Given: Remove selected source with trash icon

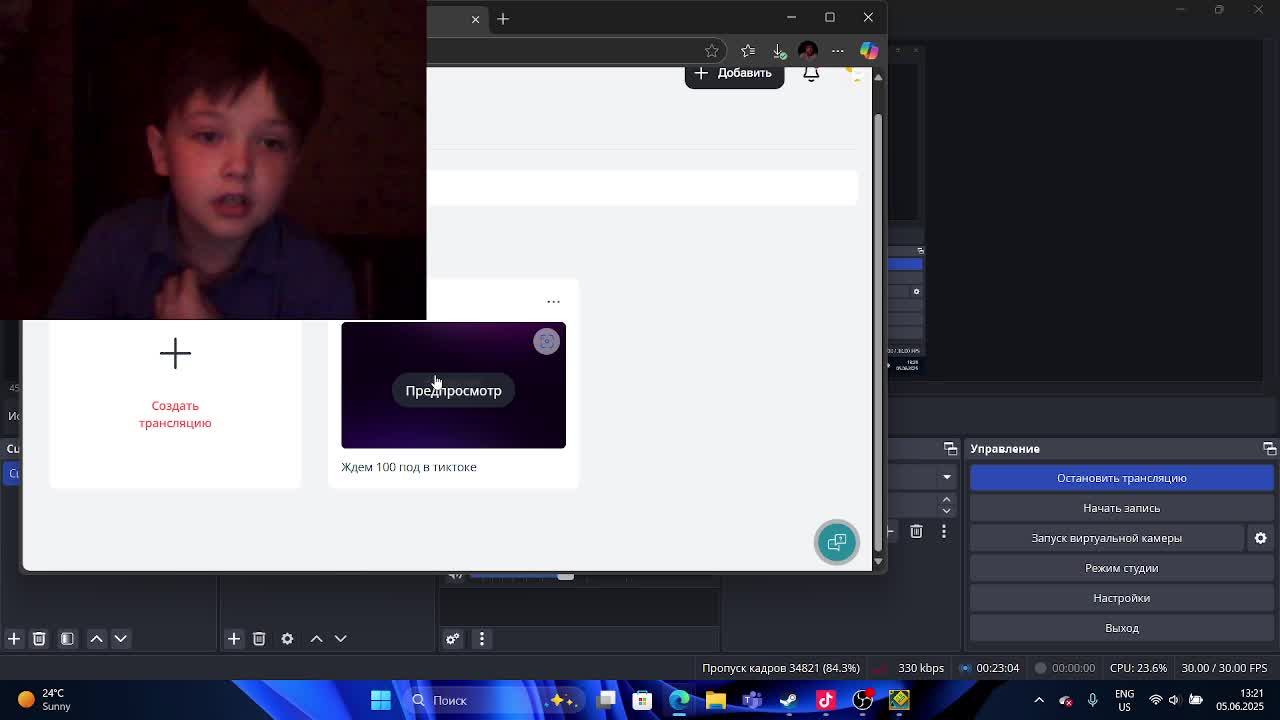Looking at the screenshot, I should coord(259,638).
